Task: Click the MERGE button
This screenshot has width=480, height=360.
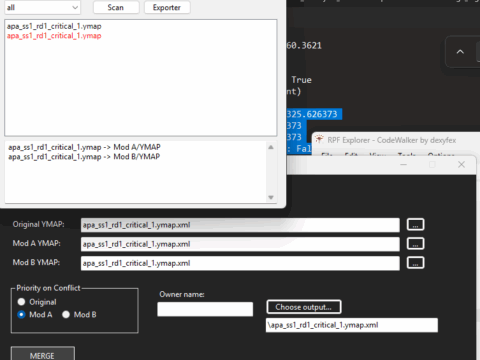Action: [x=42, y=354]
